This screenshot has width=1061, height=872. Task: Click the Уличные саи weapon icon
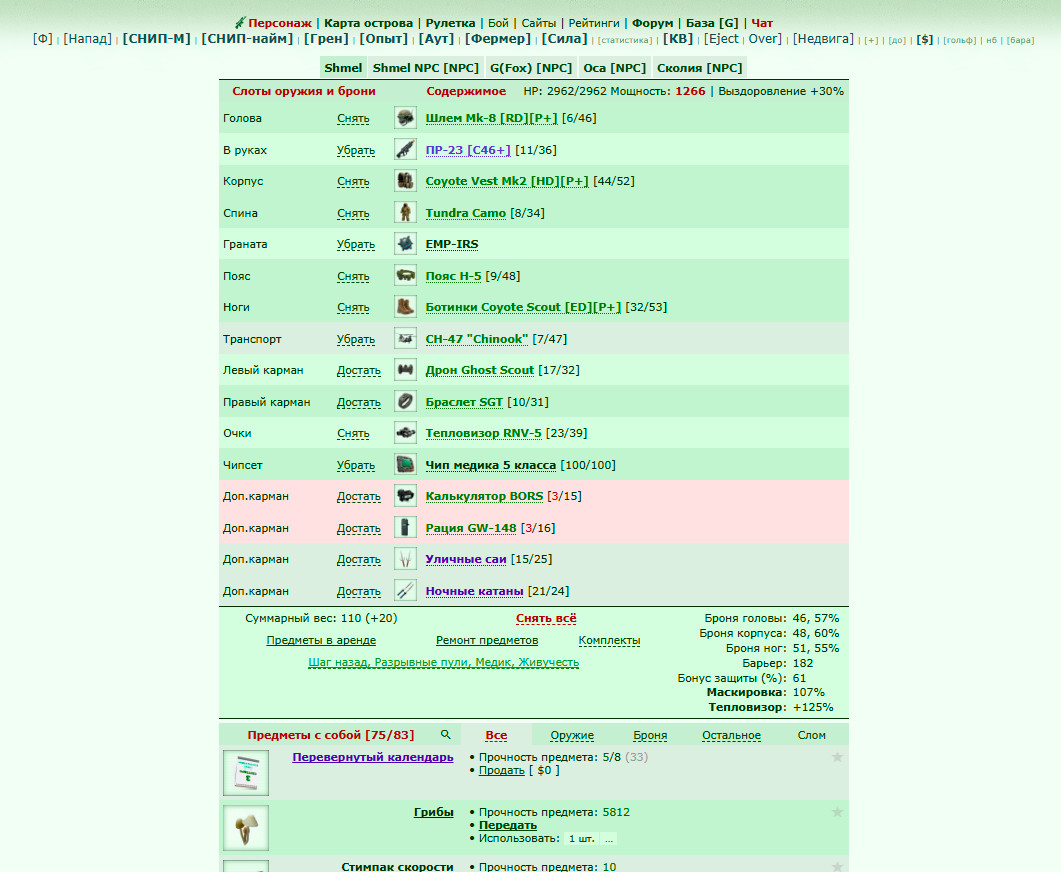405,559
